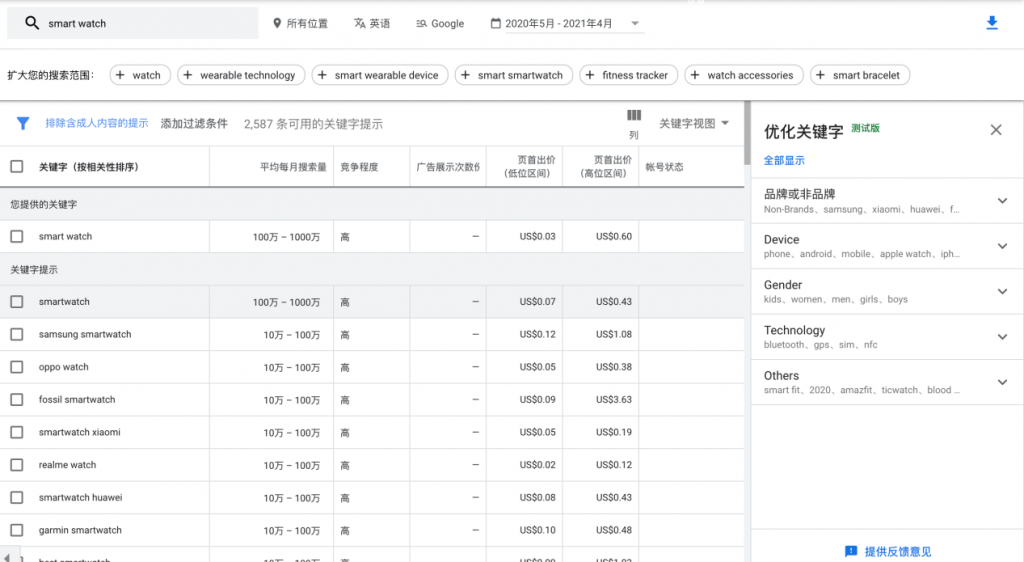Add 'fitness tracker' suggestion chip
Image resolution: width=1024 pixels, height=562 pixels.
click(628, 75)
